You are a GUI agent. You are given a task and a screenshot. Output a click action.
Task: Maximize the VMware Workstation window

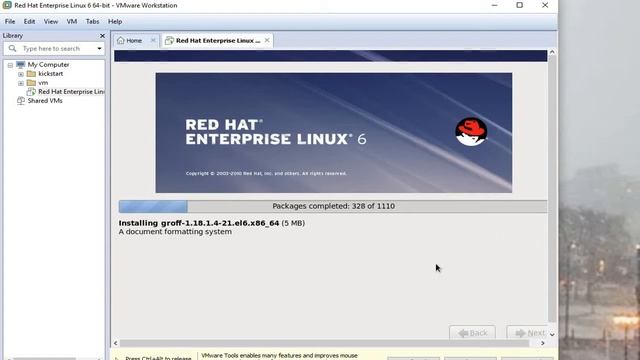(520, 5)
